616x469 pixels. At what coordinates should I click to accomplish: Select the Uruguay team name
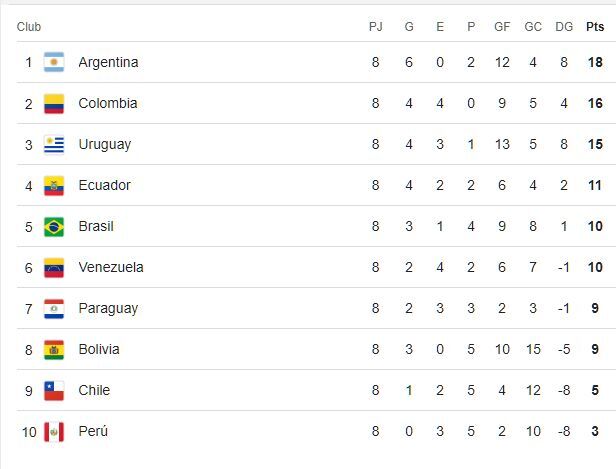tap(105, 145)
